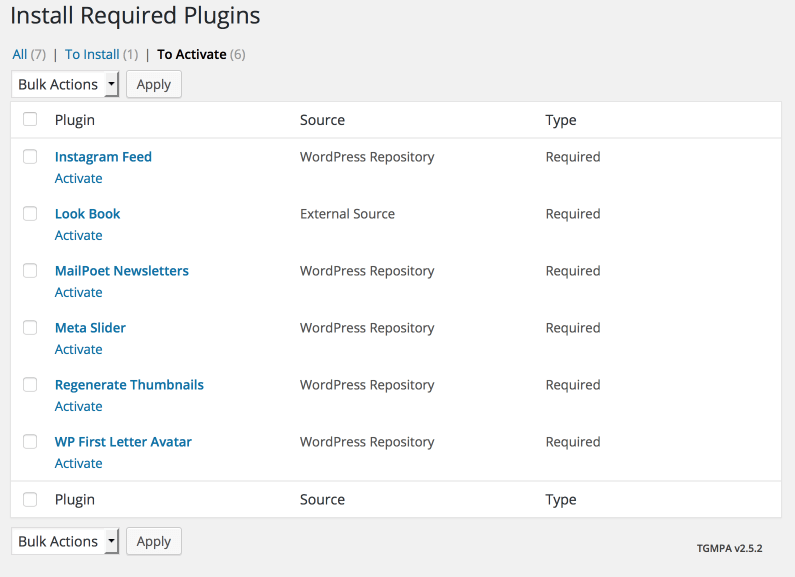Click Required type for MailPoet Newsletters
This screenshot has height=577, width=795.
(573, 271)
